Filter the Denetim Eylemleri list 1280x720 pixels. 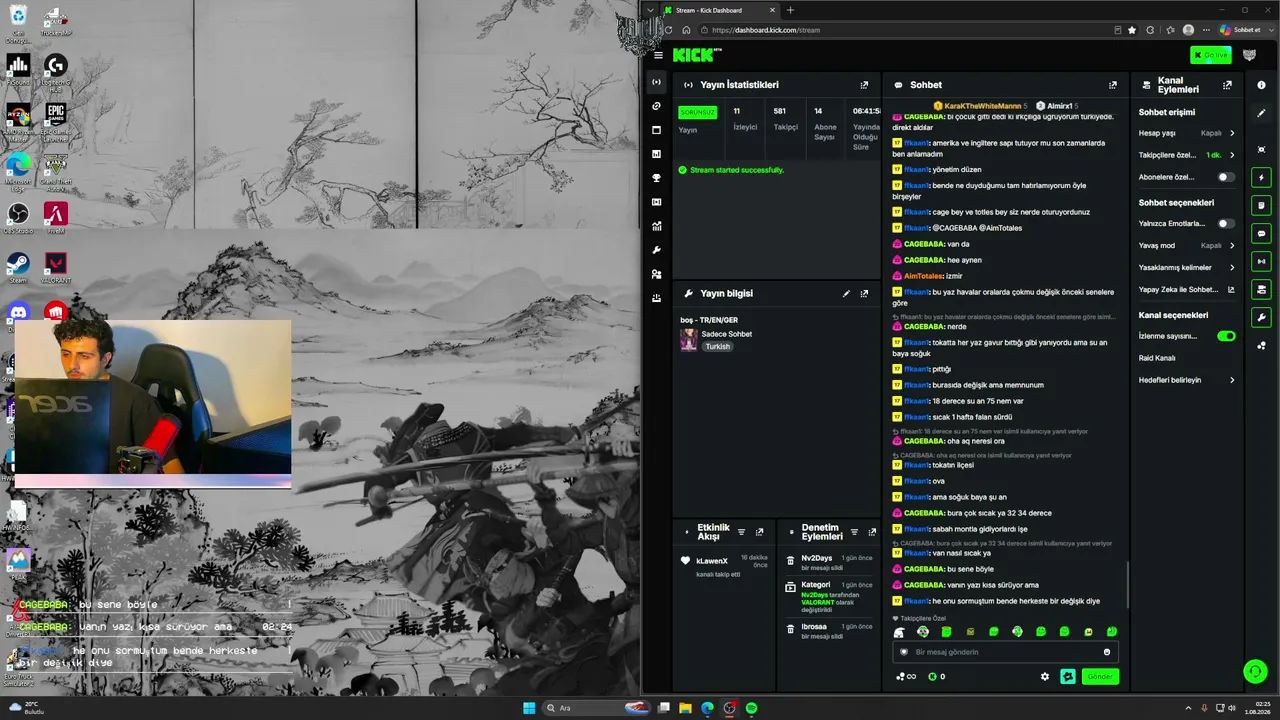click(x=854, y=532)
